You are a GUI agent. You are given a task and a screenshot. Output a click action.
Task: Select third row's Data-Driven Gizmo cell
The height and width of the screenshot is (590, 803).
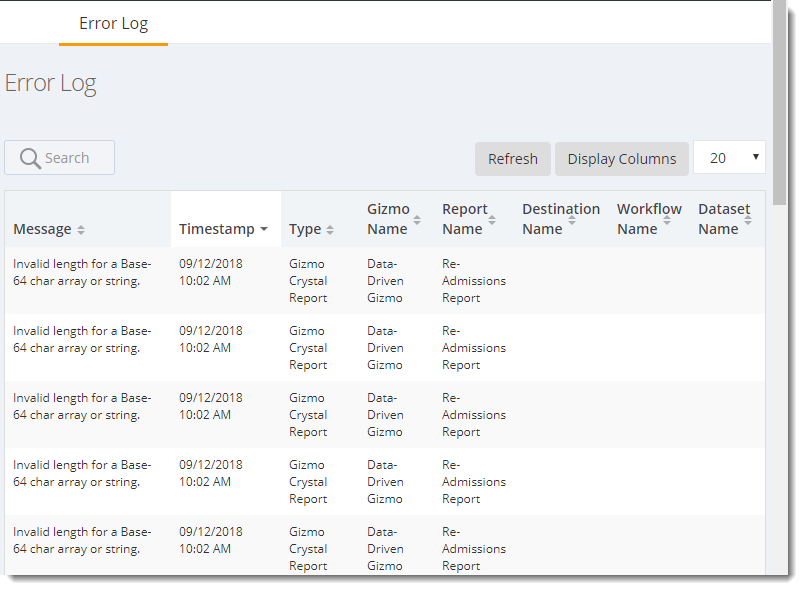click(385, 415)
